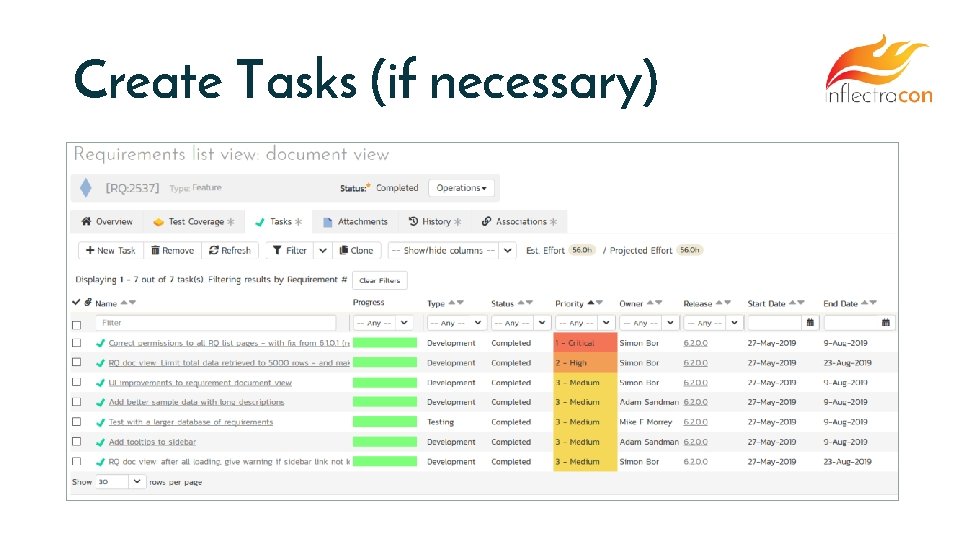Viewport: 960px width, 540px height.
Task: Click the select-all checkmark header icon
Action: pyautogui.click(x=76, y=302)
